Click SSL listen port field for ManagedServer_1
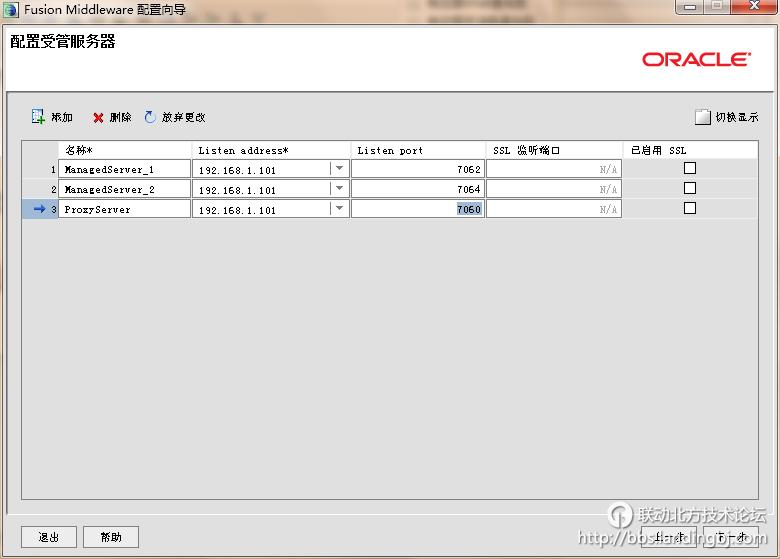The width and height of the screenshot is (780, 559). click(x=554, y=169)
